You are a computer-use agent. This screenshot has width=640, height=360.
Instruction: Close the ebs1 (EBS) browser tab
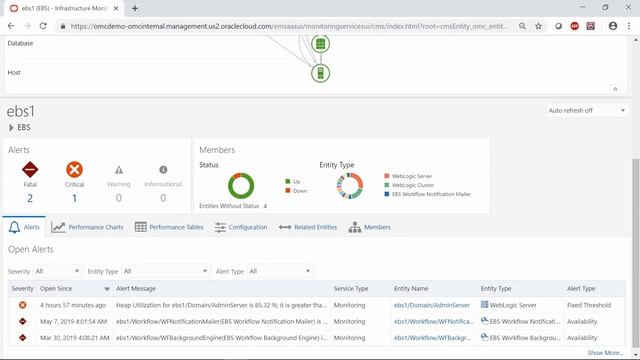point(116,8)
